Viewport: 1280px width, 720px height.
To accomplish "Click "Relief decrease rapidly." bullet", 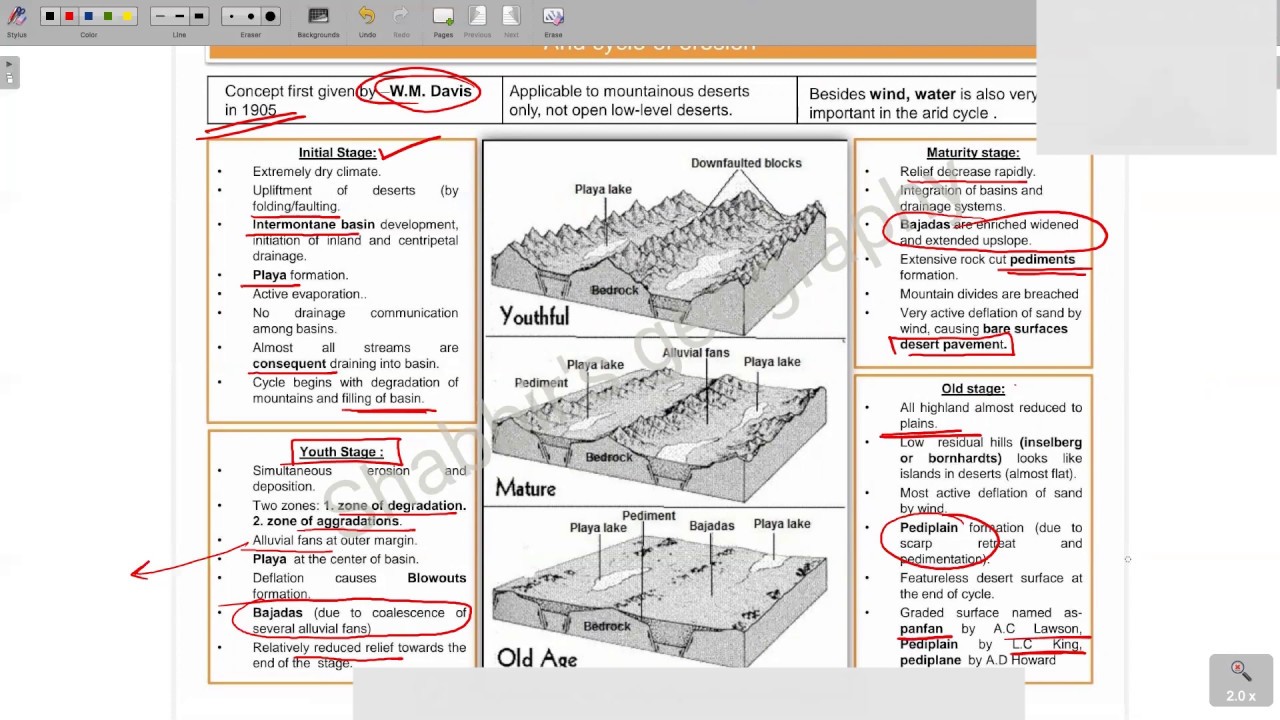I will 967,172.
